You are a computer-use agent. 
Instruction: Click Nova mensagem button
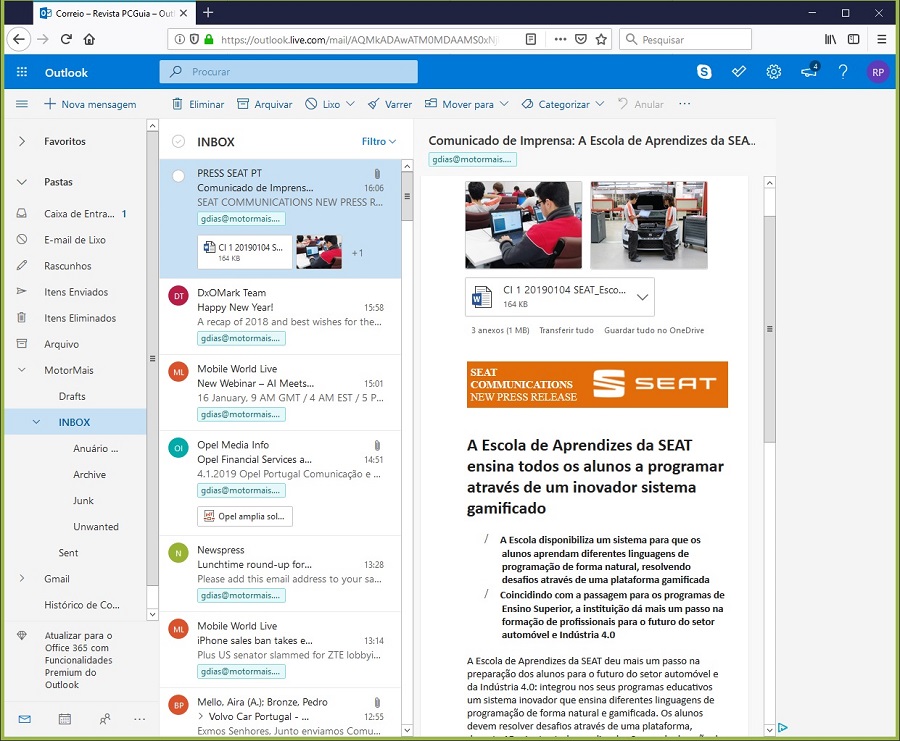point(90,104)
